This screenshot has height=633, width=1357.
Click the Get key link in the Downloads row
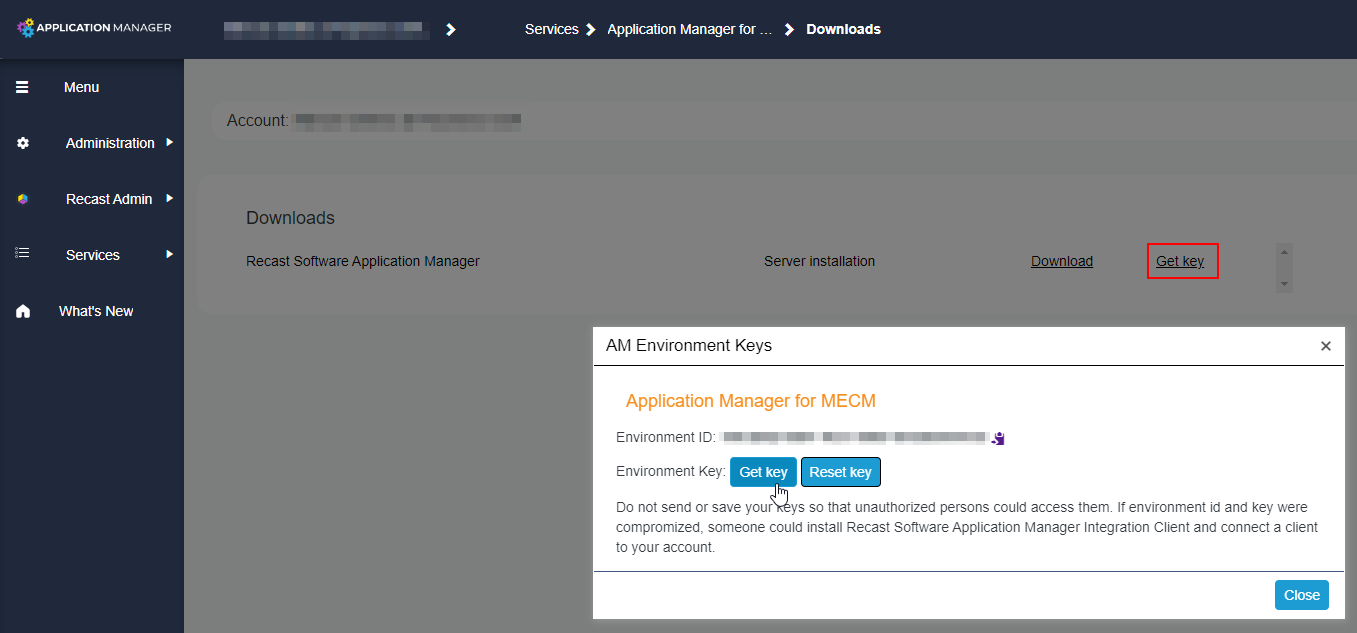pos(1180,261)
